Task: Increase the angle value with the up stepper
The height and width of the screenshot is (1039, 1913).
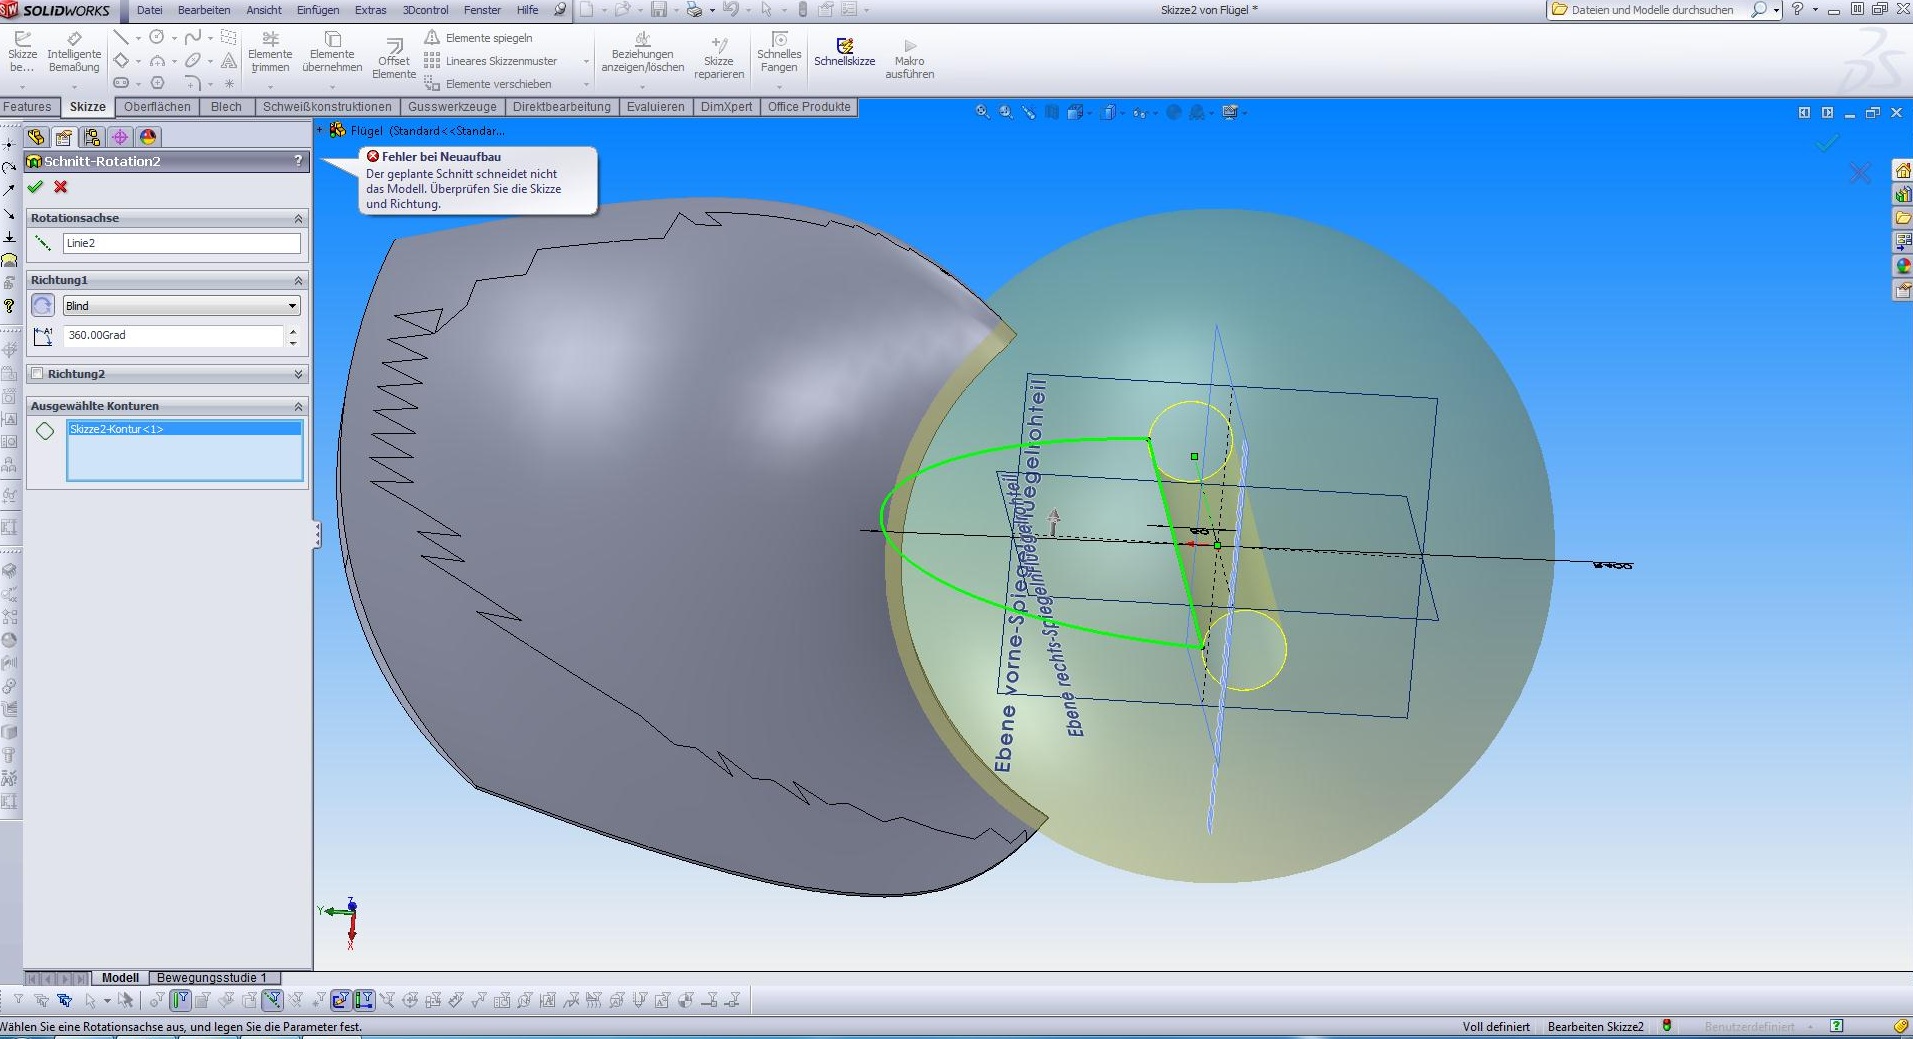Action: click(293, 330)
